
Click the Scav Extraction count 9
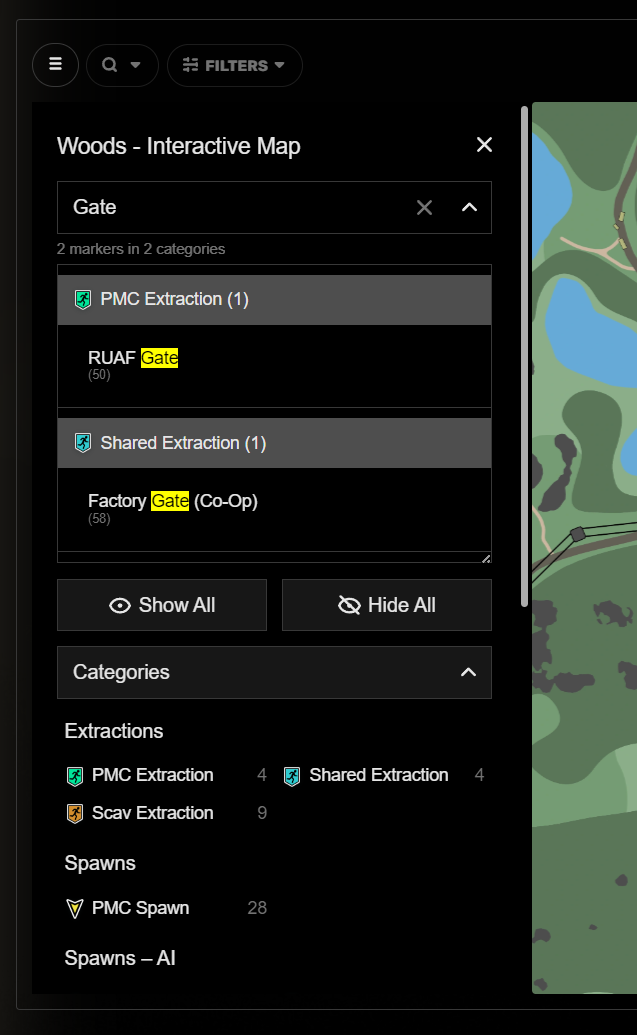(x=262, y=813)
